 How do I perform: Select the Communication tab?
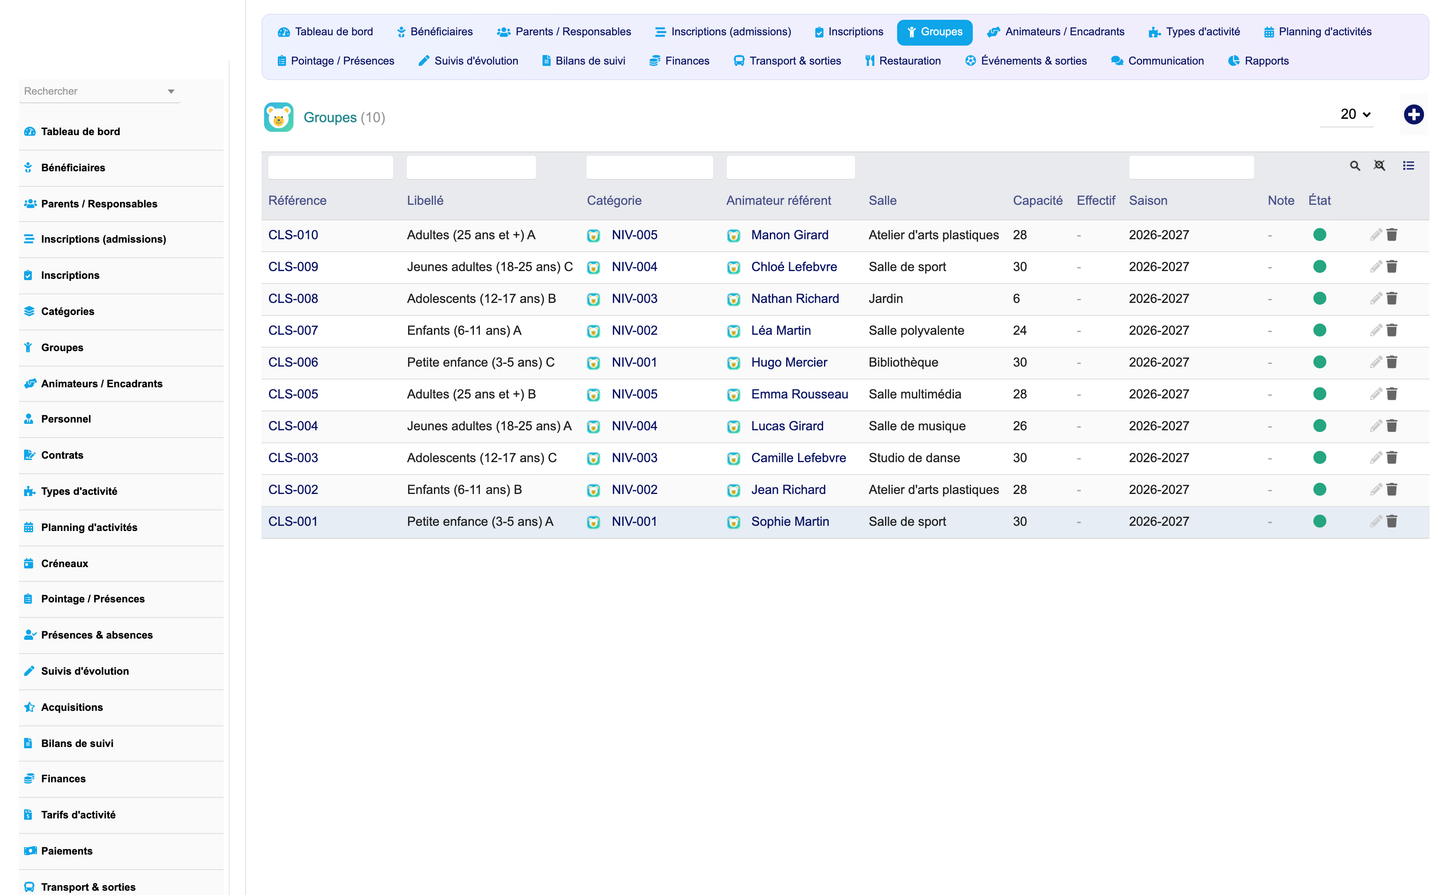1157,61
